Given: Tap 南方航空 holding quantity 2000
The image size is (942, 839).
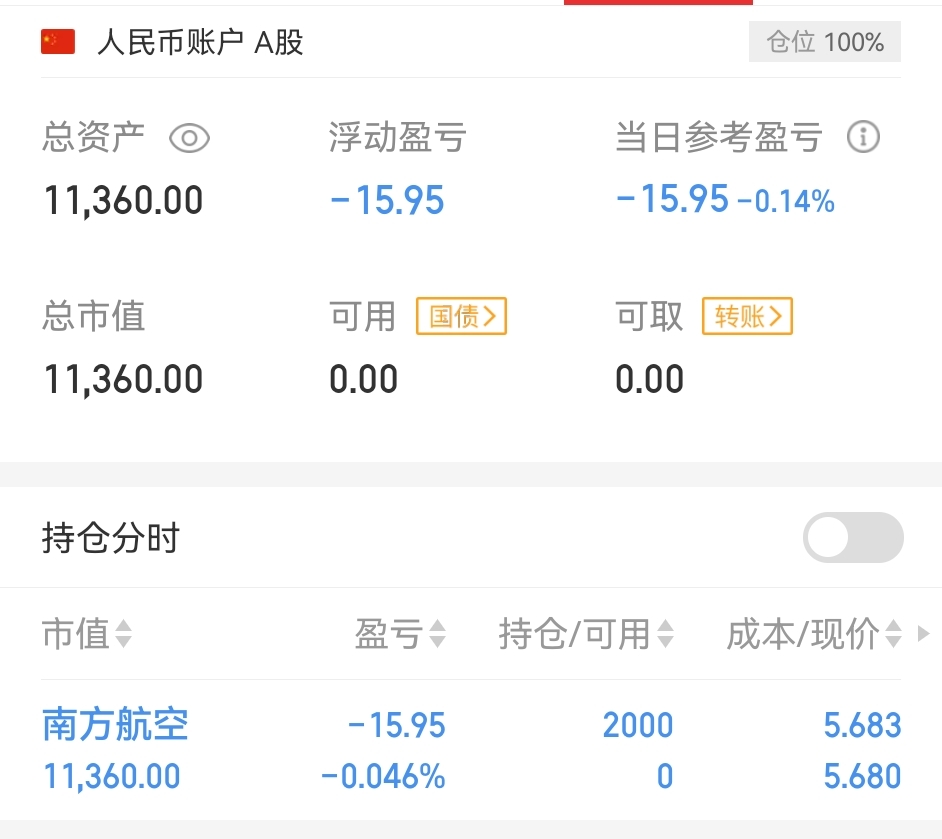Looking at the screenshot, I should pyautogui.click(x=637, y=725).
